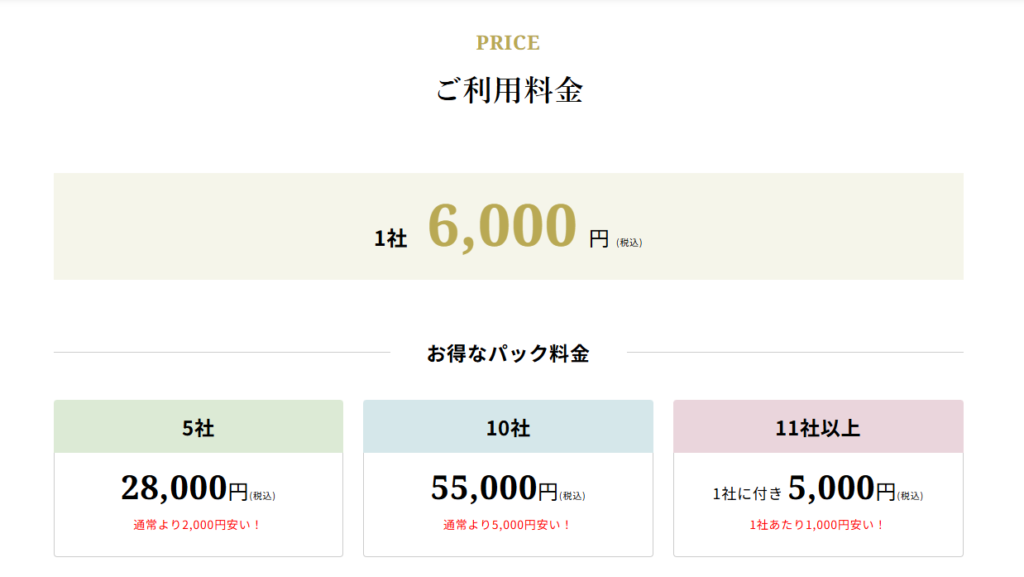
Task: Click the 55,000円 price
Action: coord(494,488)
